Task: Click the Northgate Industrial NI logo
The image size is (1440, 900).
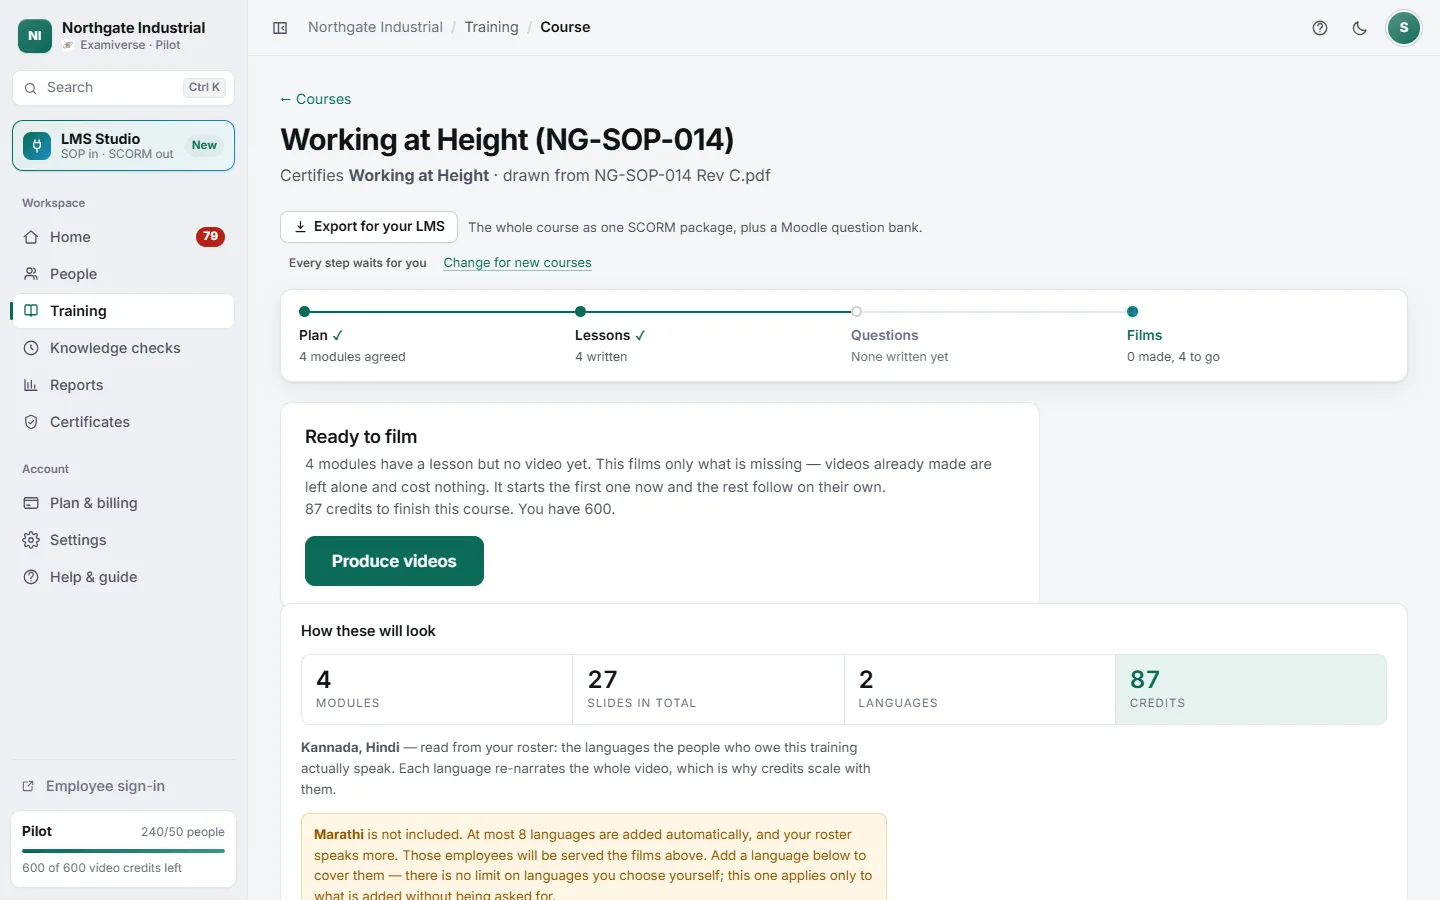Action: coord(35,36)
